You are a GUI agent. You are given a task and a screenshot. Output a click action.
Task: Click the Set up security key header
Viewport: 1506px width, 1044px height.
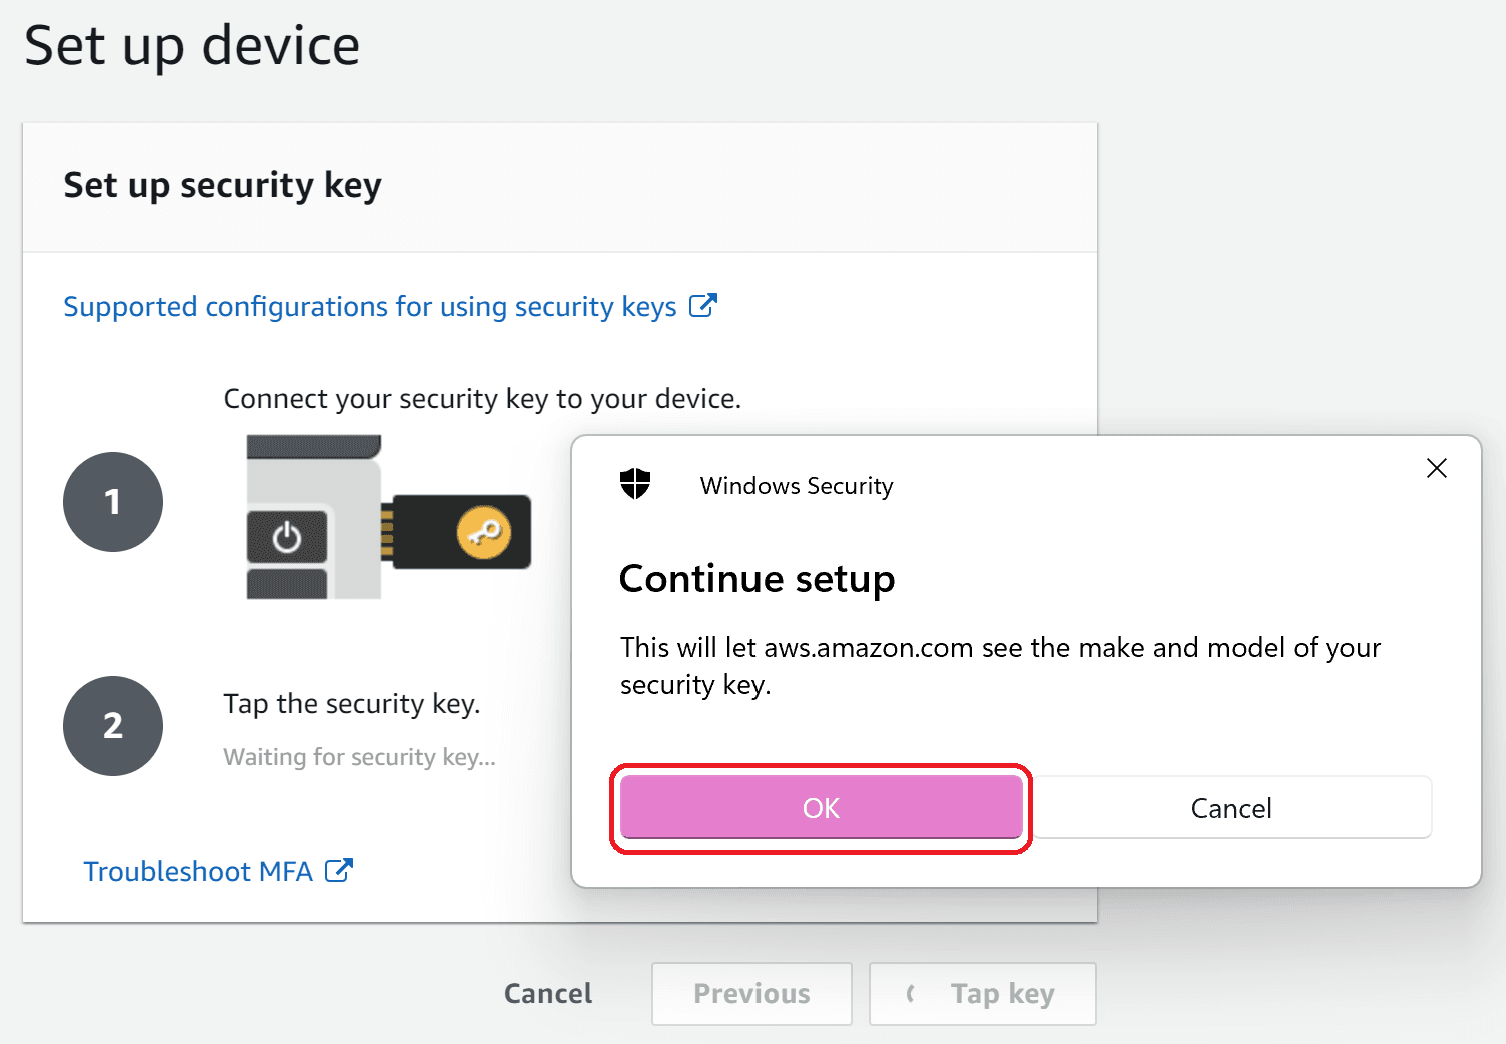click(x=222, y=186)
